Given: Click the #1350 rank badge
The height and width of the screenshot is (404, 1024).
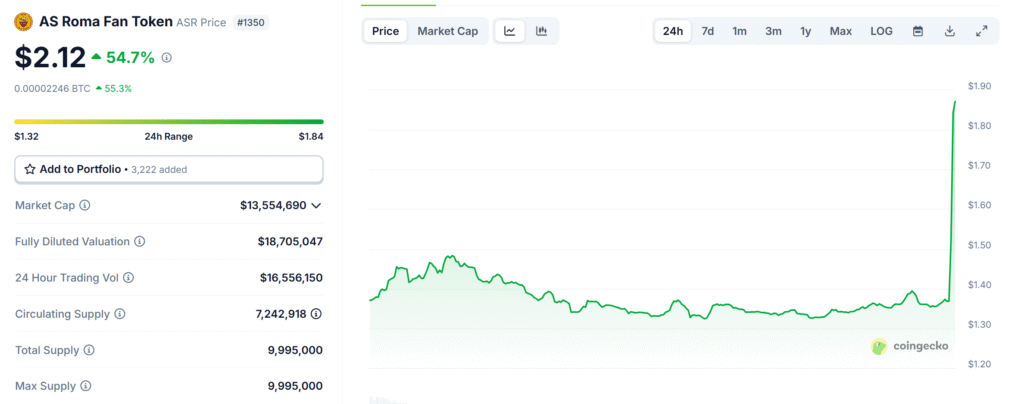Looking at the screenshot, I should point(251,22).
